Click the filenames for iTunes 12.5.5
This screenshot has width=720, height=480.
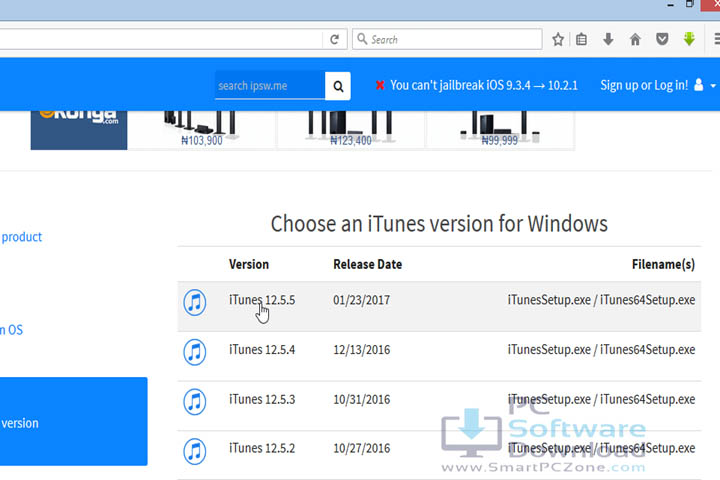tap(601, 300)
